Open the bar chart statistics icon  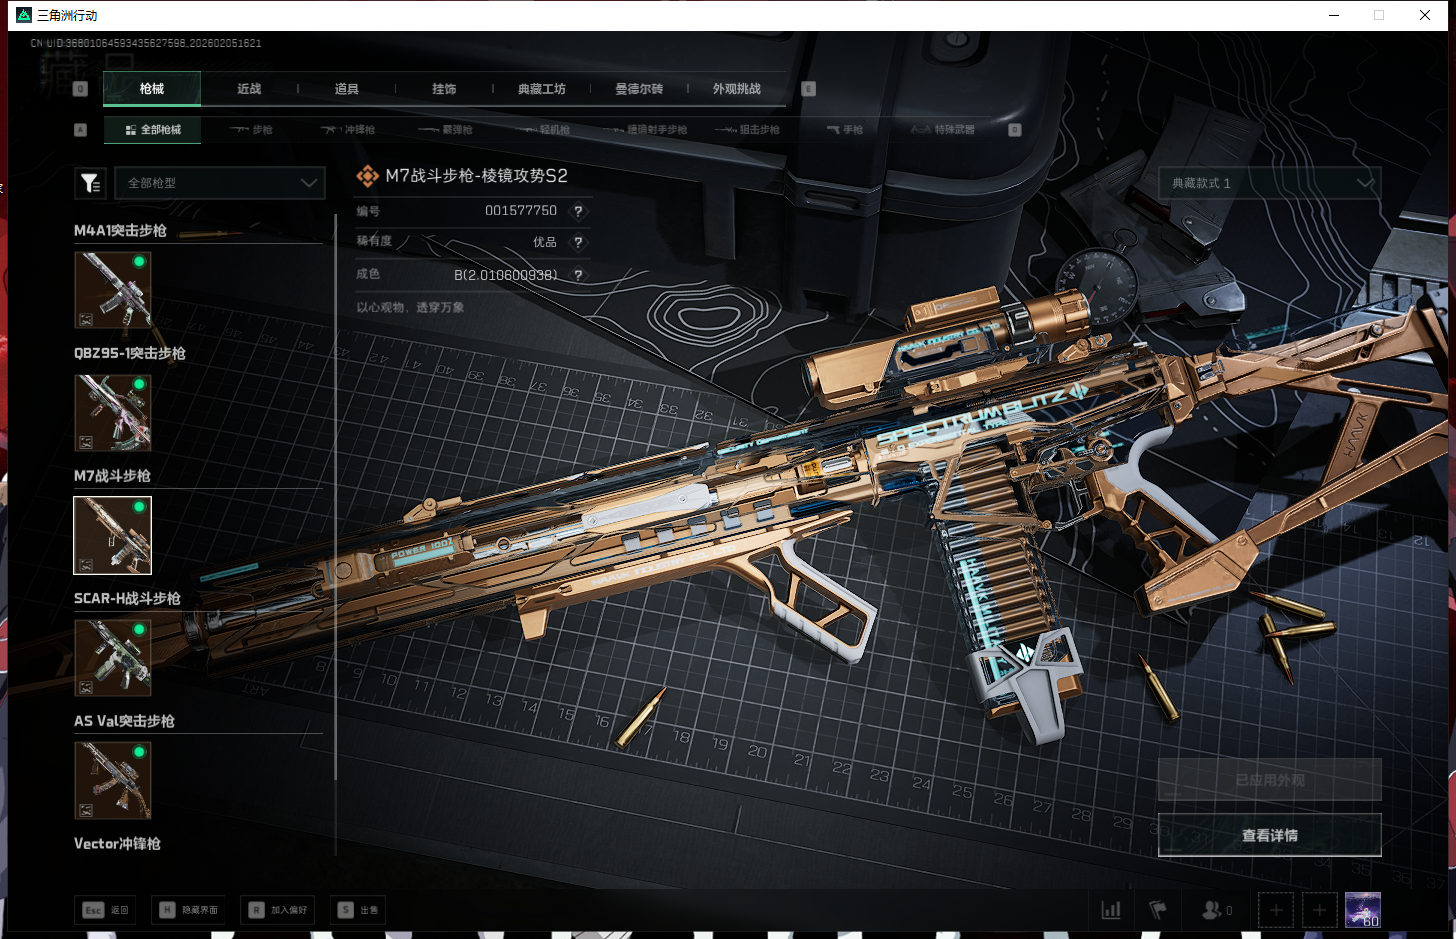tap(1111, 910)
